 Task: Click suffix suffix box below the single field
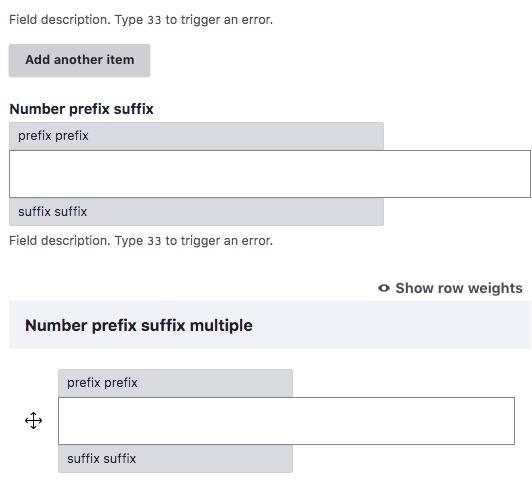pos(196,212)
